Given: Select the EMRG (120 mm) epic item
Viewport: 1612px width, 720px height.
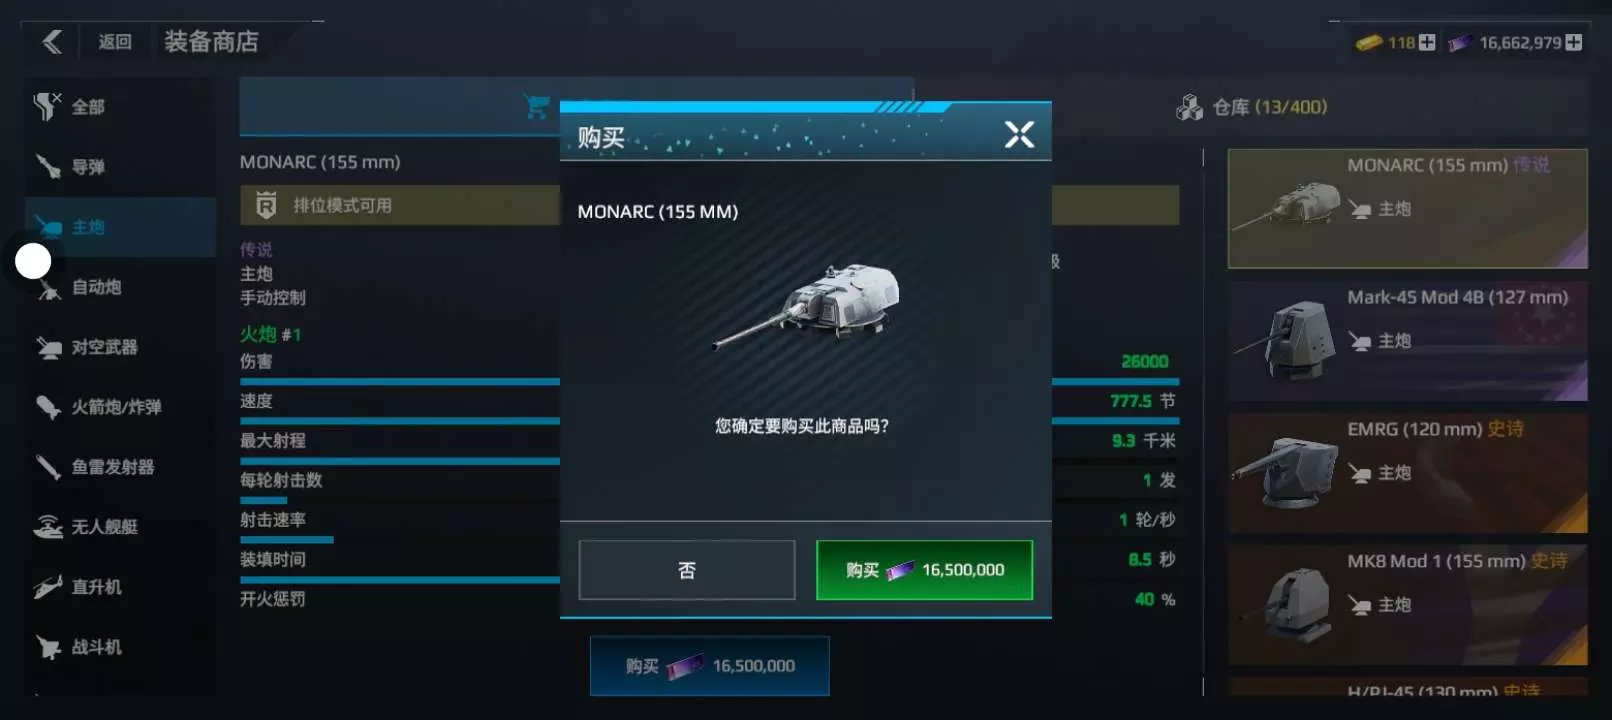Looking at the screenshot, I should click(1407, 473).
